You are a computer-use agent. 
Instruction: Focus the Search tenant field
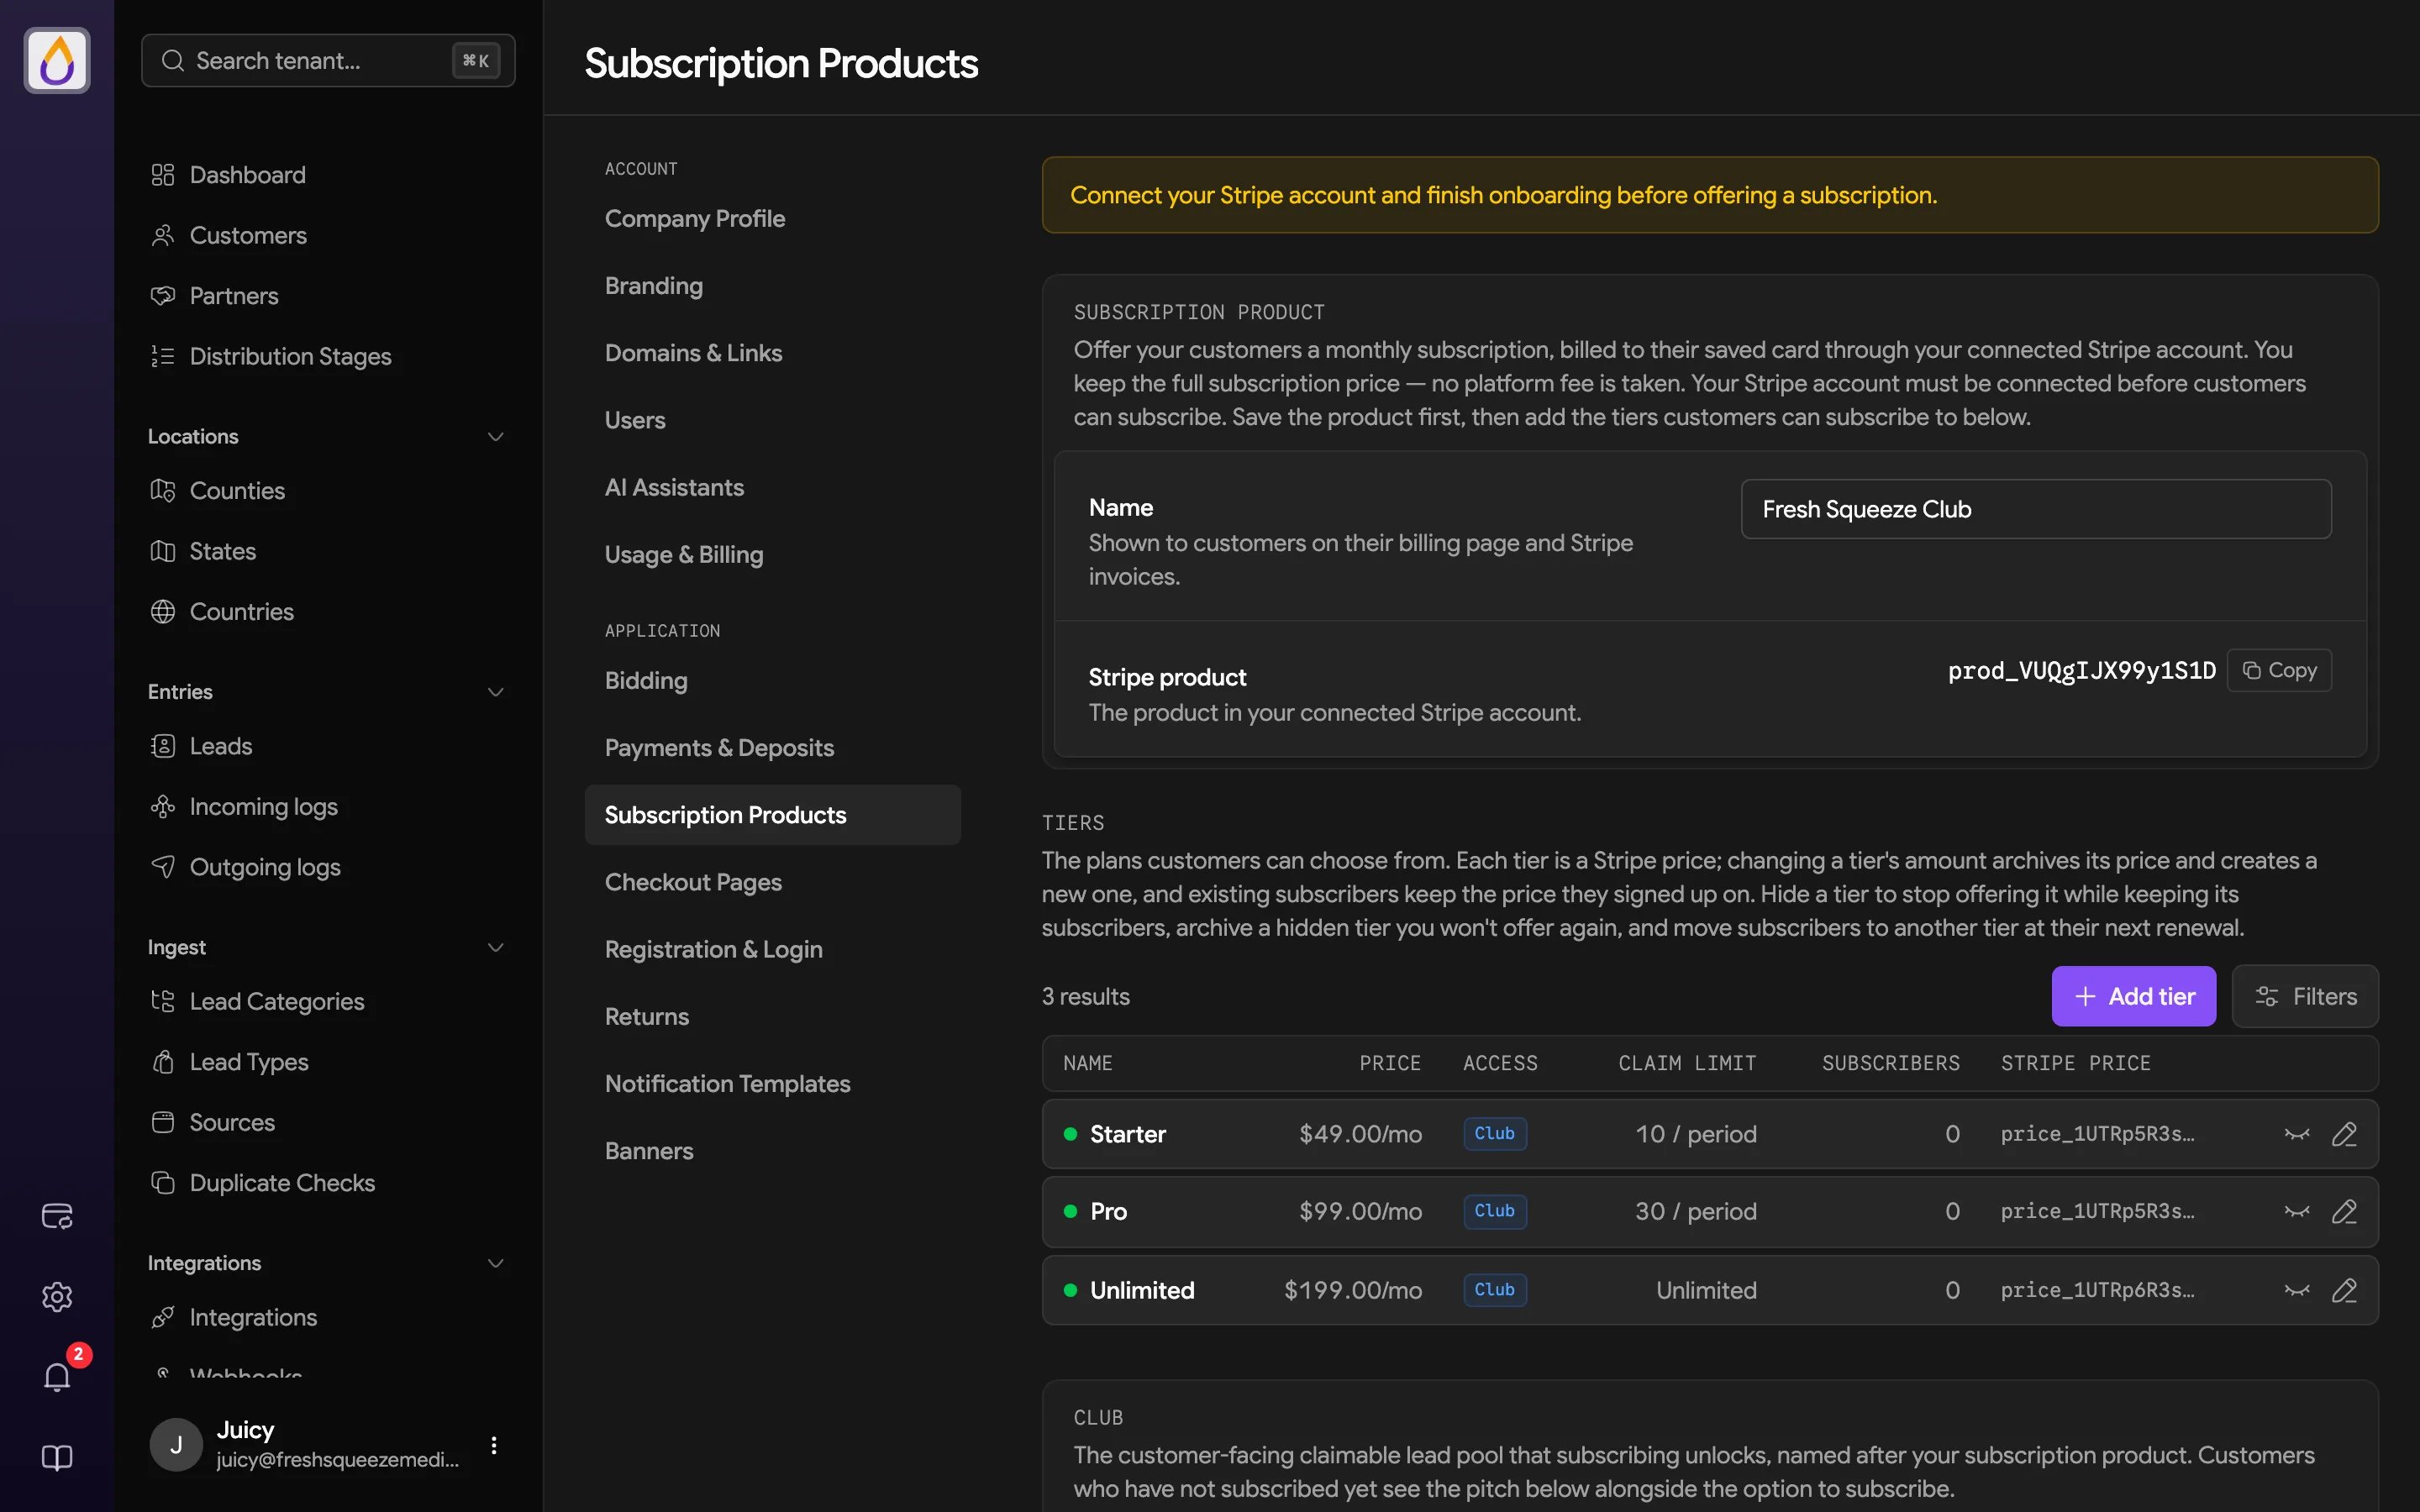tap(328, 60)
